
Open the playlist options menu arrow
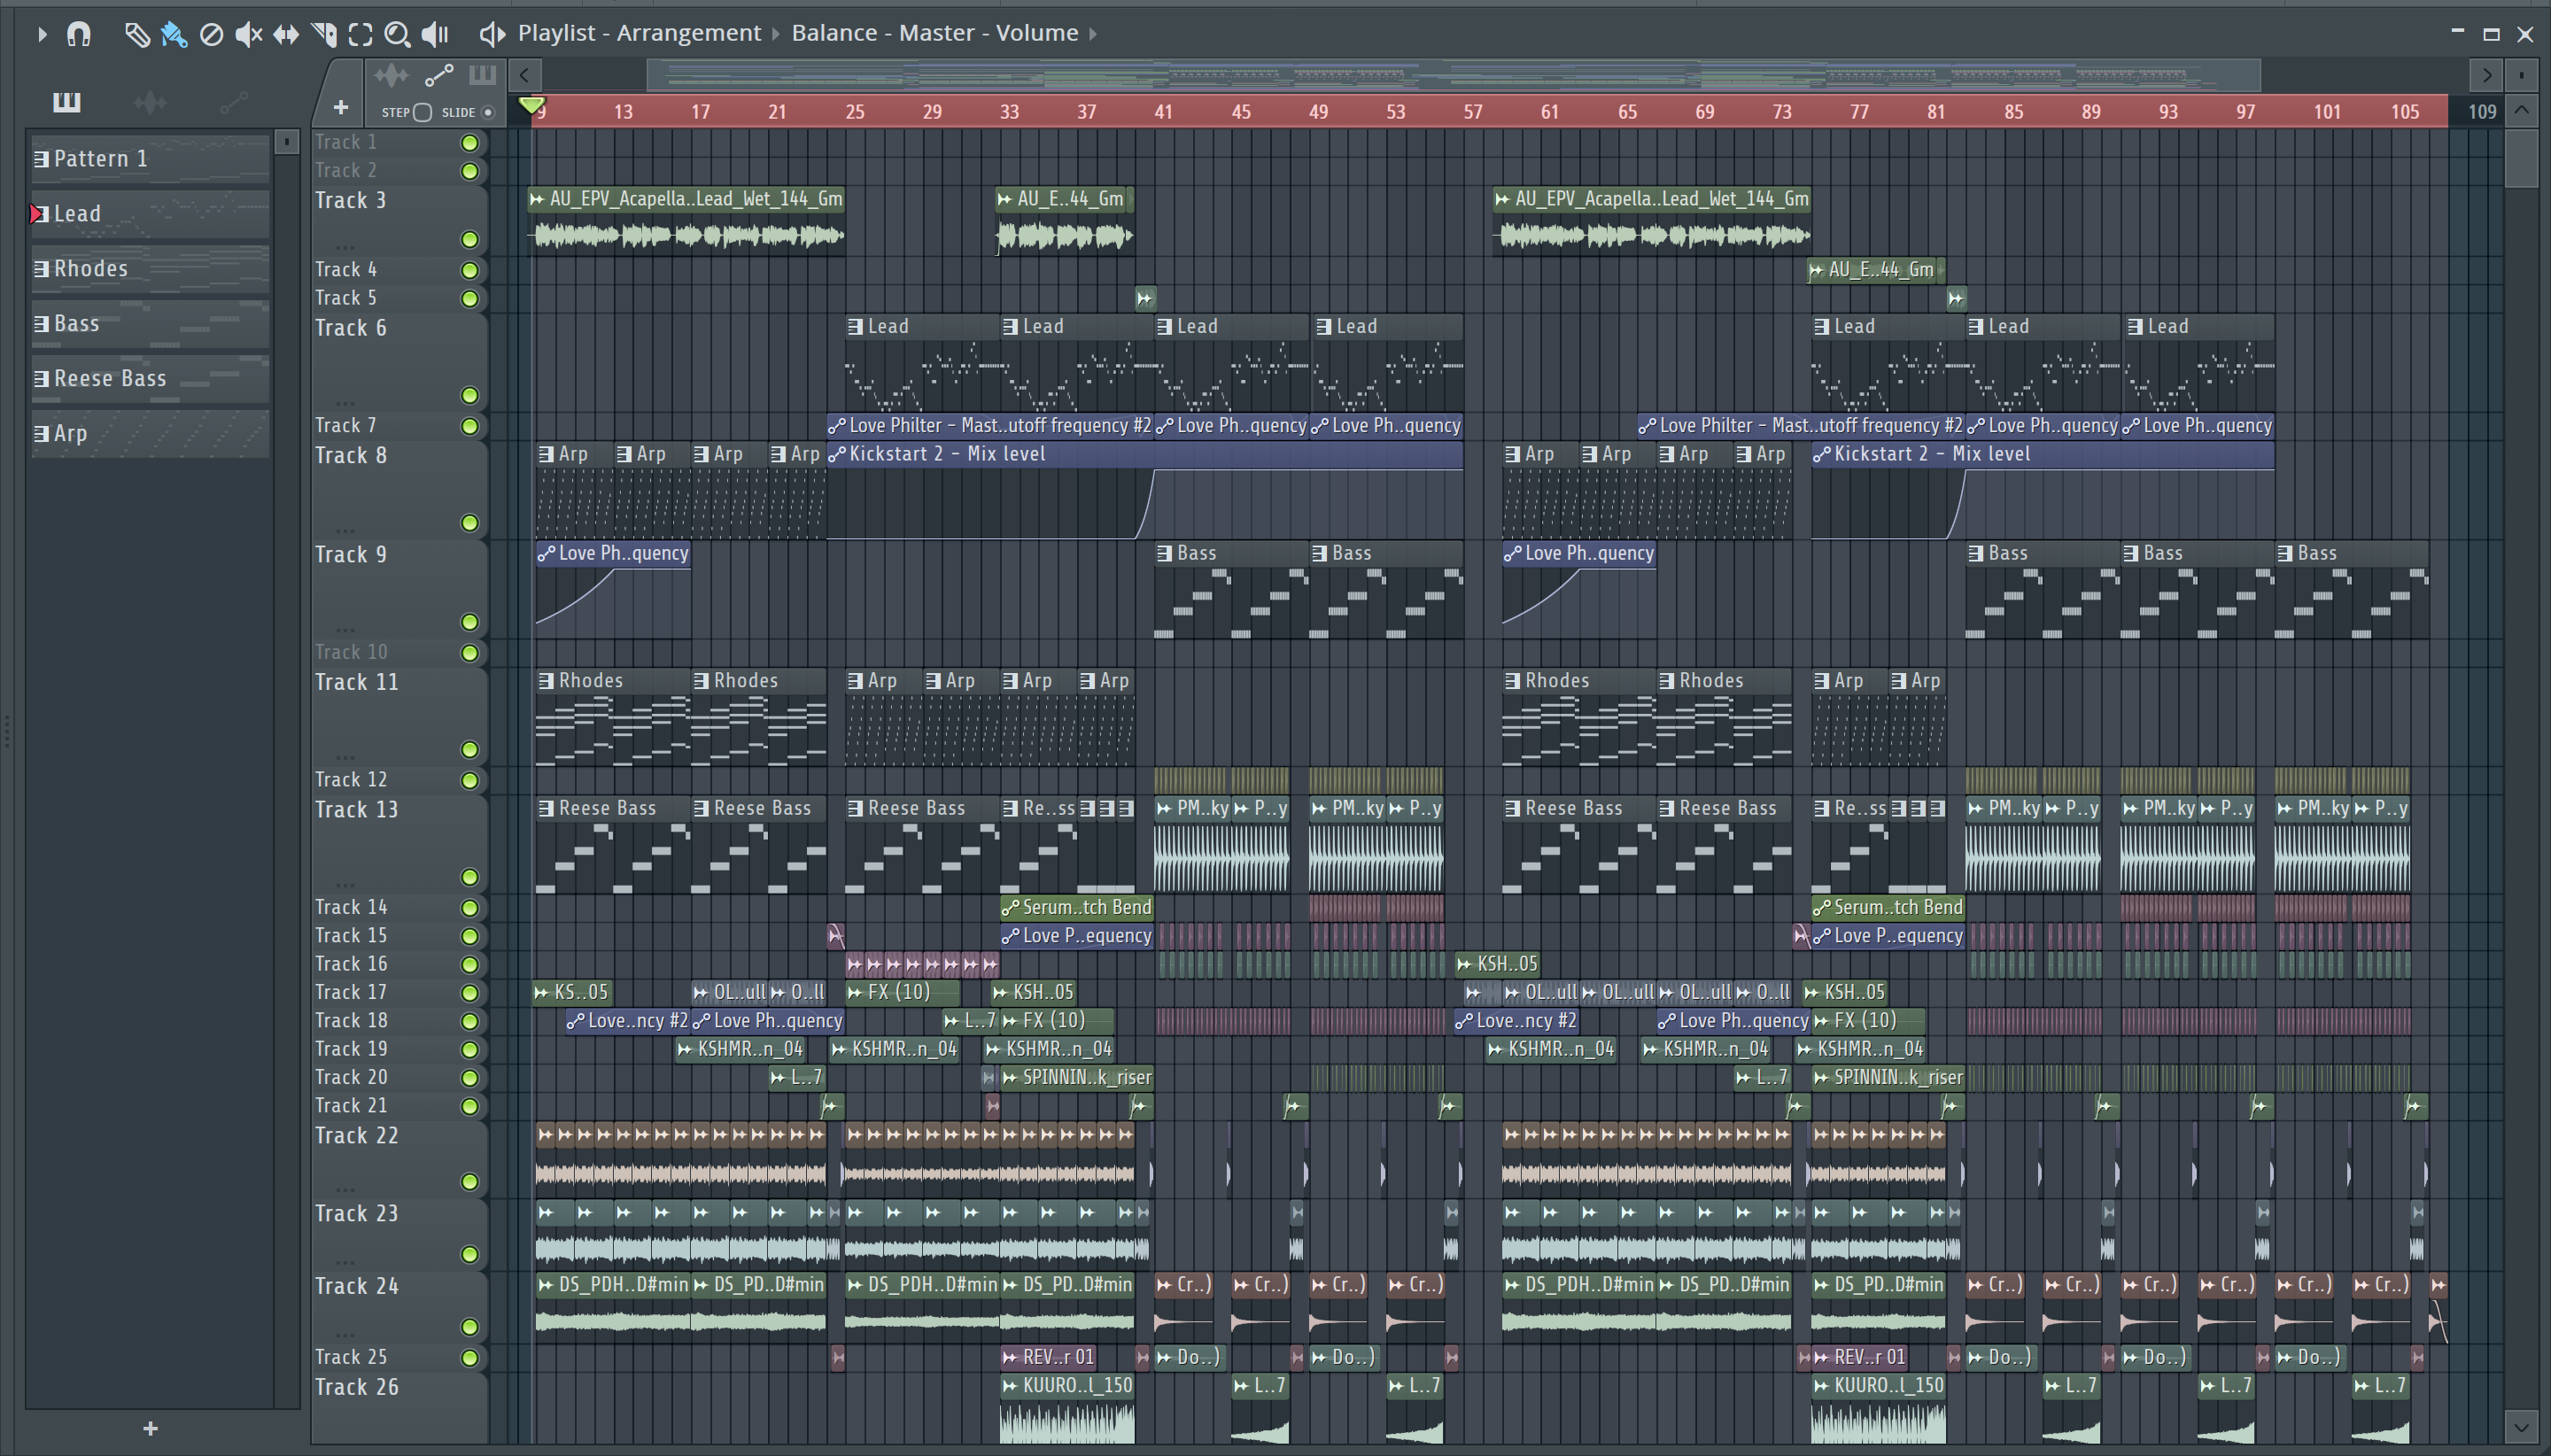[x=41, y=34]
